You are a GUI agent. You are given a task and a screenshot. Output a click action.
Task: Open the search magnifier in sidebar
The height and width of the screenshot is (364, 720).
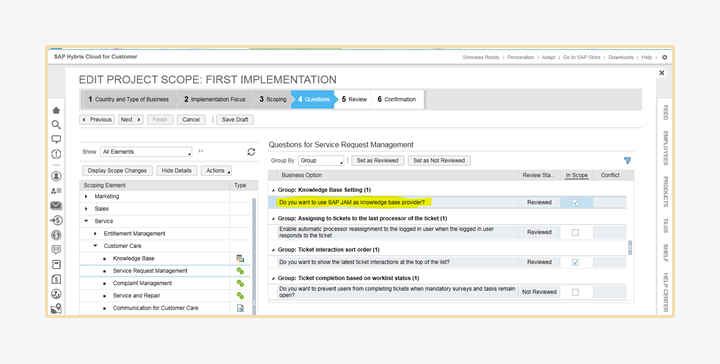pos(56,125)
